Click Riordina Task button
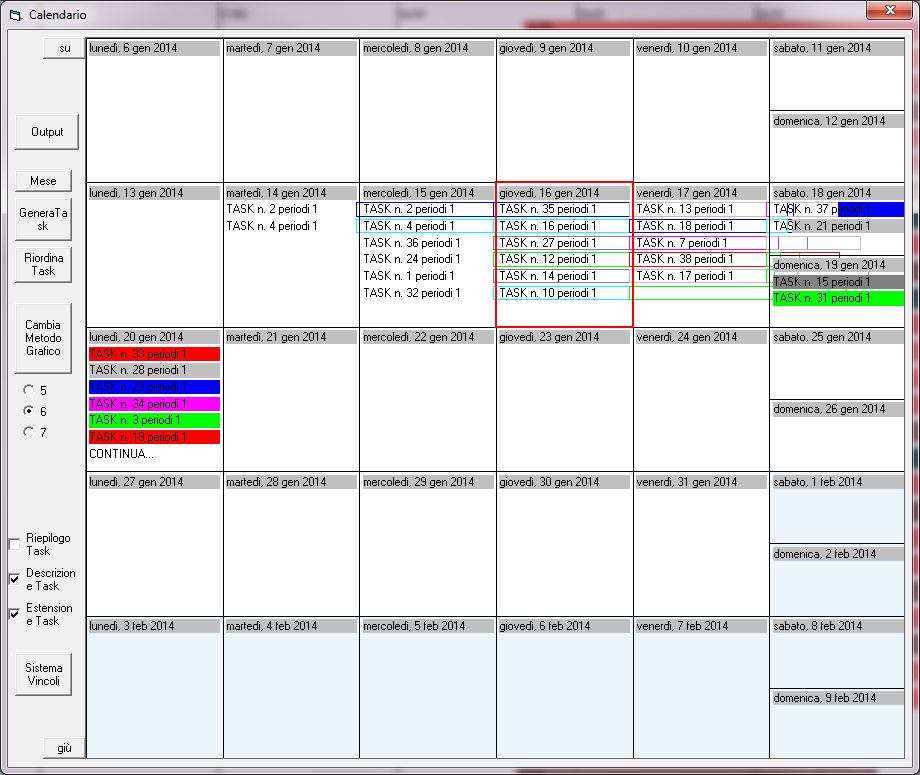 (43, 265)
